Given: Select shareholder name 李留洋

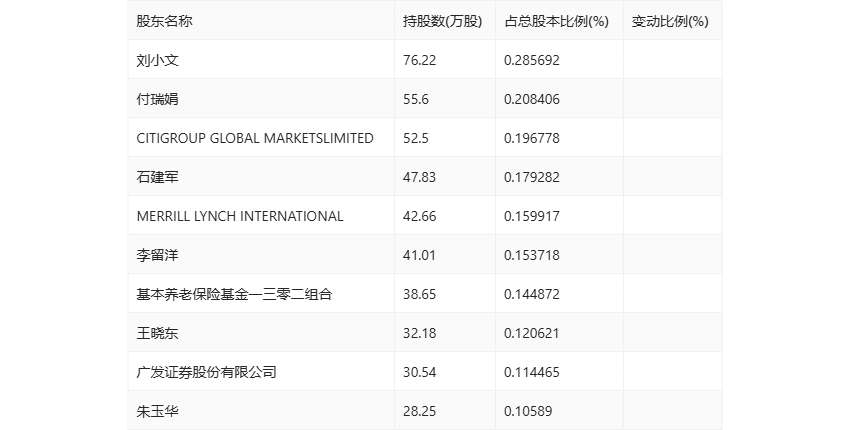Looking at the screenshot, I should pyautogui.click(x=157, y=255).
